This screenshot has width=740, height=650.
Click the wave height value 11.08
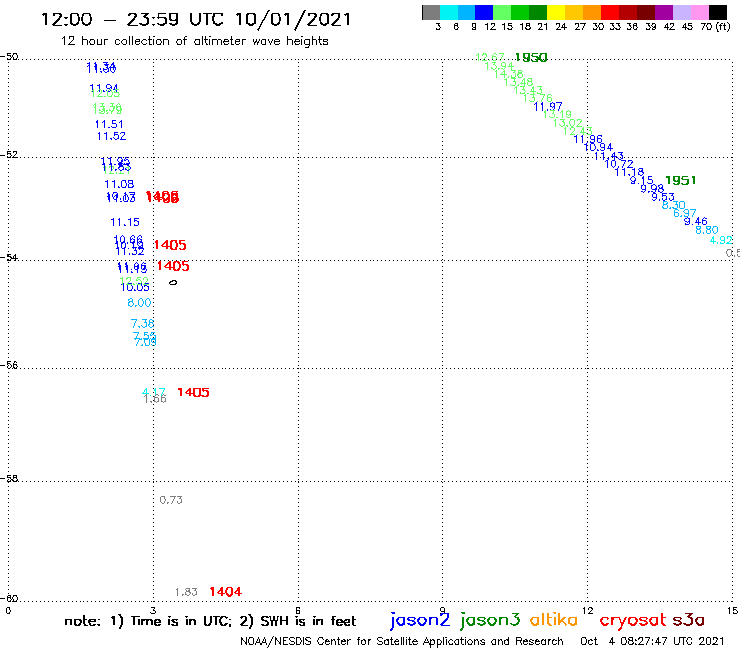pyautogui.click(x=119, y=185)
